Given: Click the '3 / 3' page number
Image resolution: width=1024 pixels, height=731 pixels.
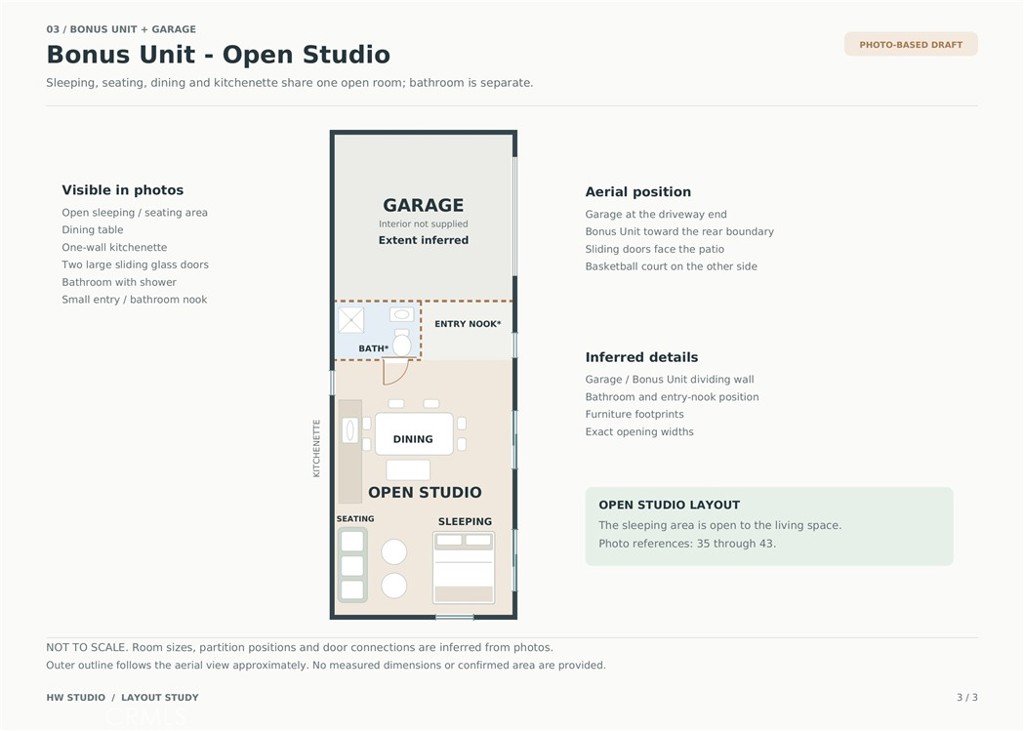Looking at the screenshot, I should 967,698.
